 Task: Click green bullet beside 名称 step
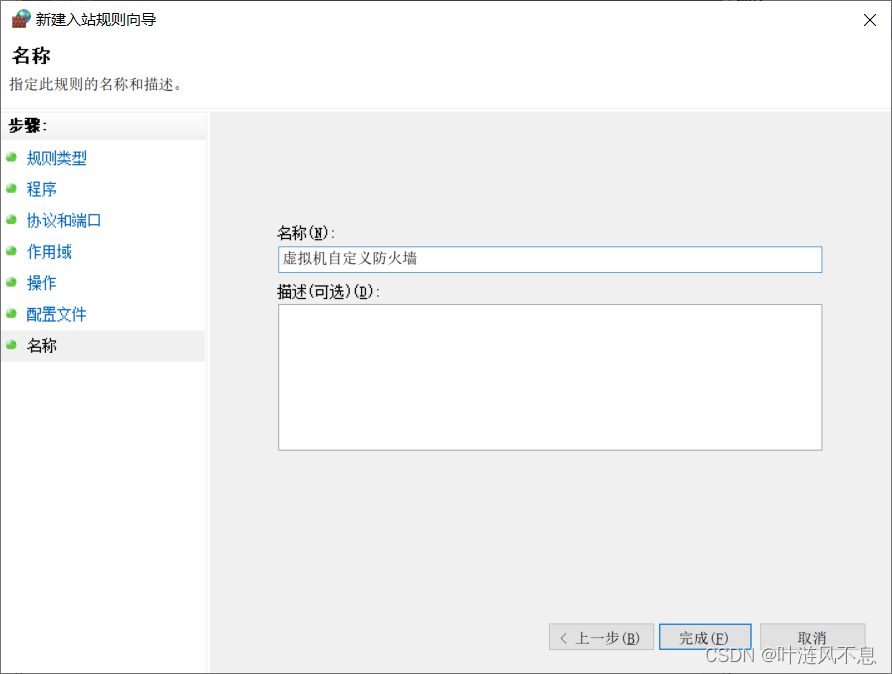11,345
